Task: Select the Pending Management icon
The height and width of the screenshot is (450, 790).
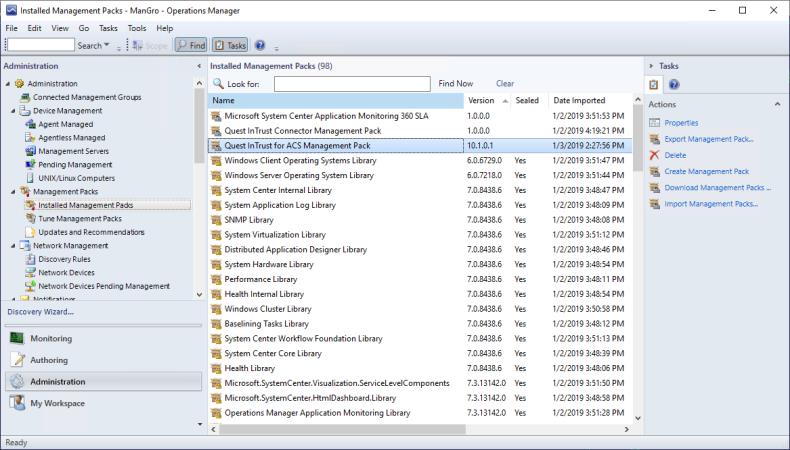Action: point(30,165)
